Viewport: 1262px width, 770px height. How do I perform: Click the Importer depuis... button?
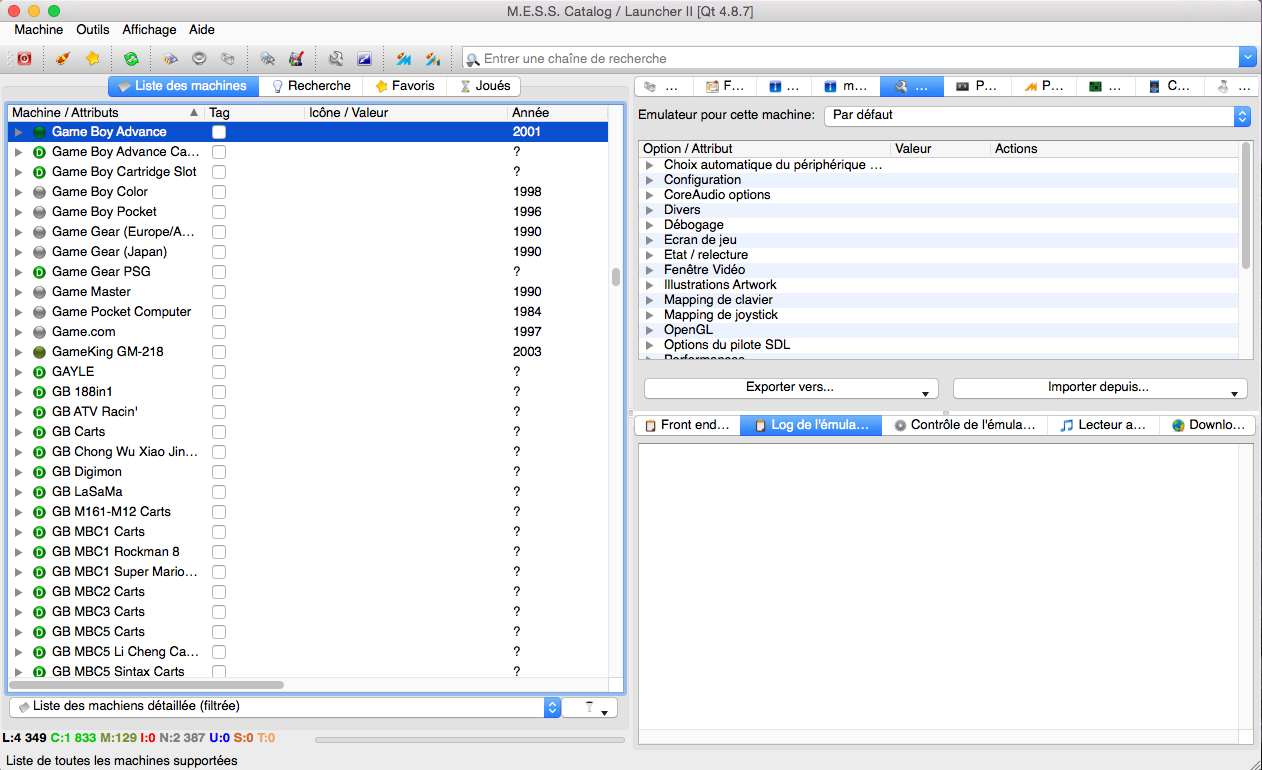coord(1100,387)
